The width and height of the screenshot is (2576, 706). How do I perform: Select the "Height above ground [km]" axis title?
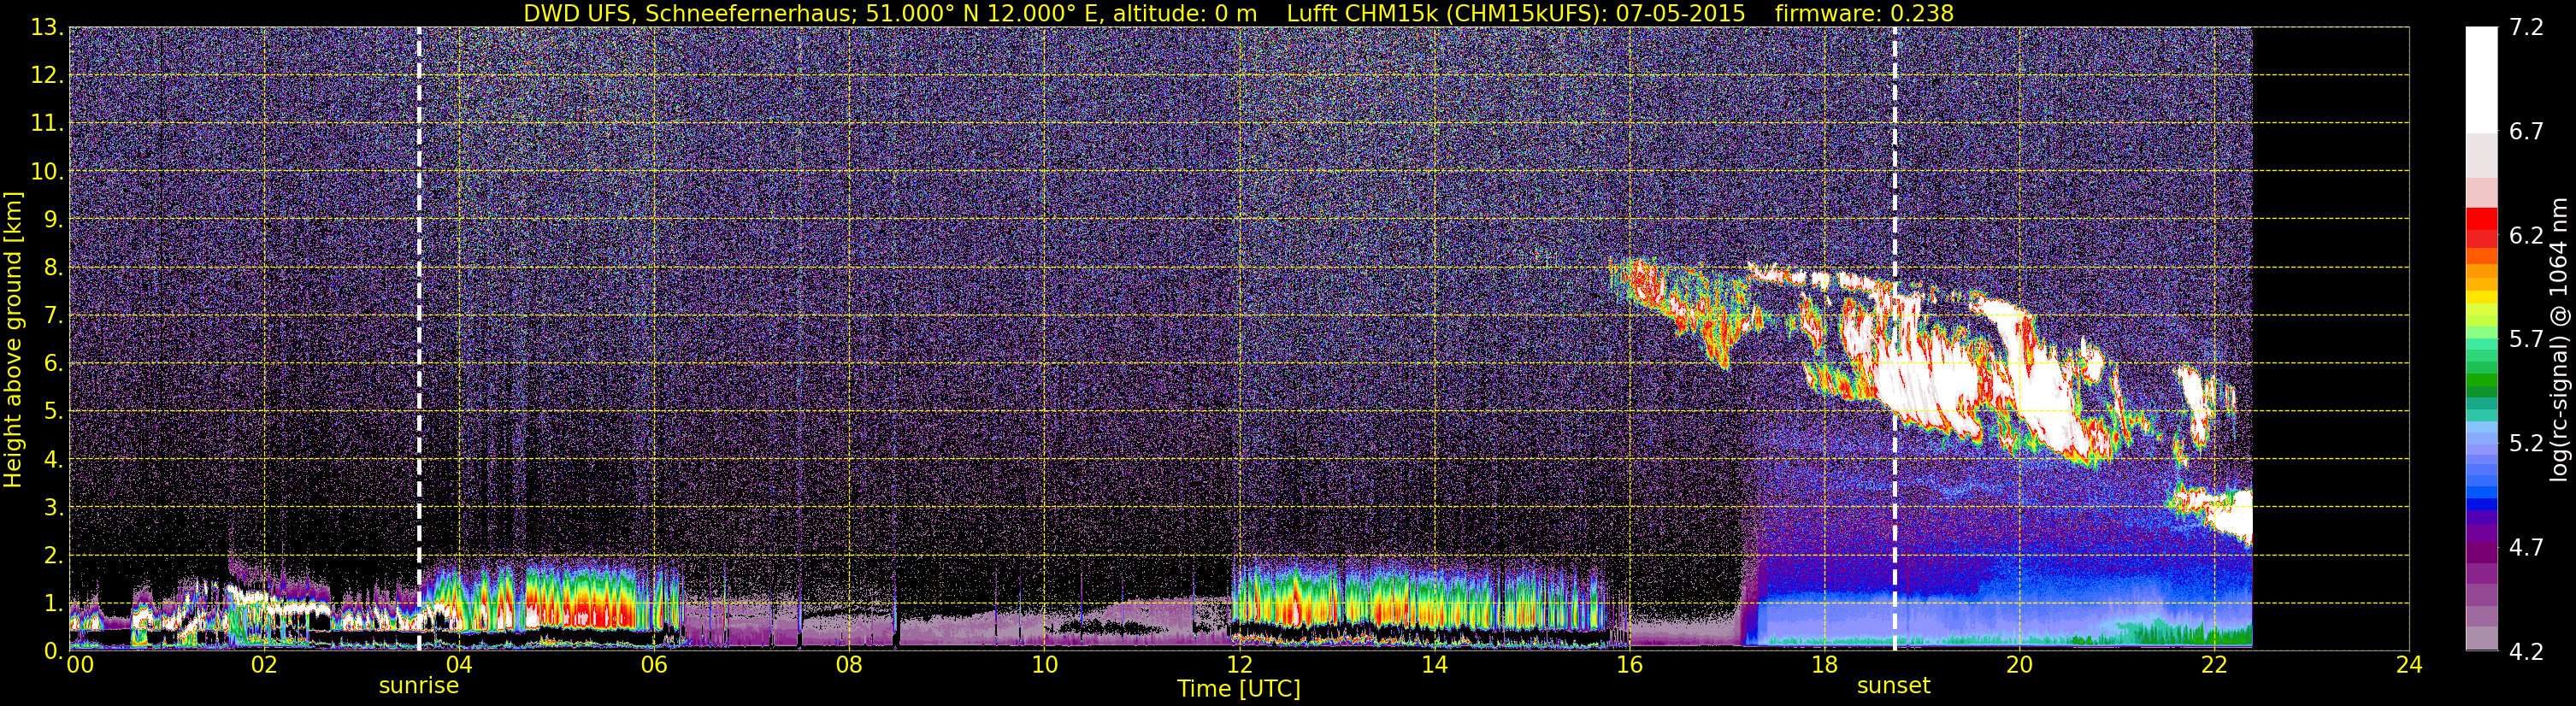pyautogui.click(x=13, y=339)
